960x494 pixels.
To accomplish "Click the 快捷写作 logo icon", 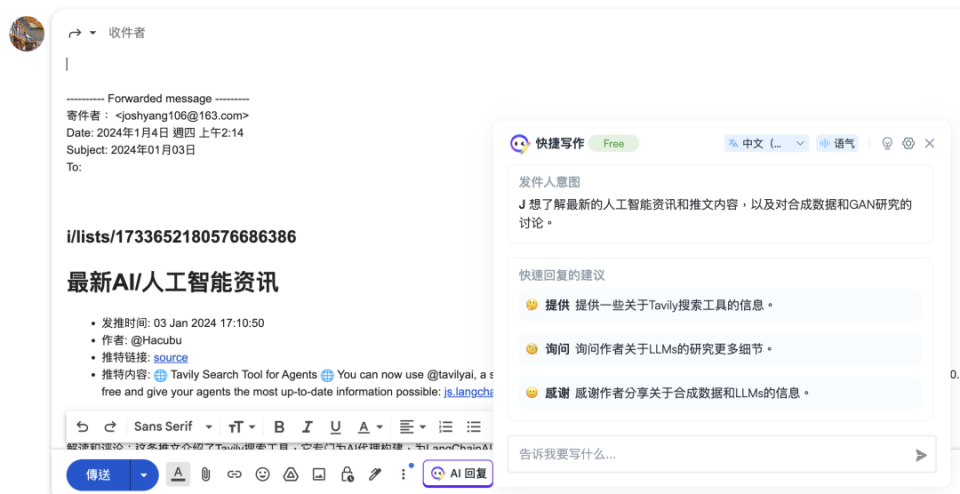I will pyautogui.click(x=520, y=143).
